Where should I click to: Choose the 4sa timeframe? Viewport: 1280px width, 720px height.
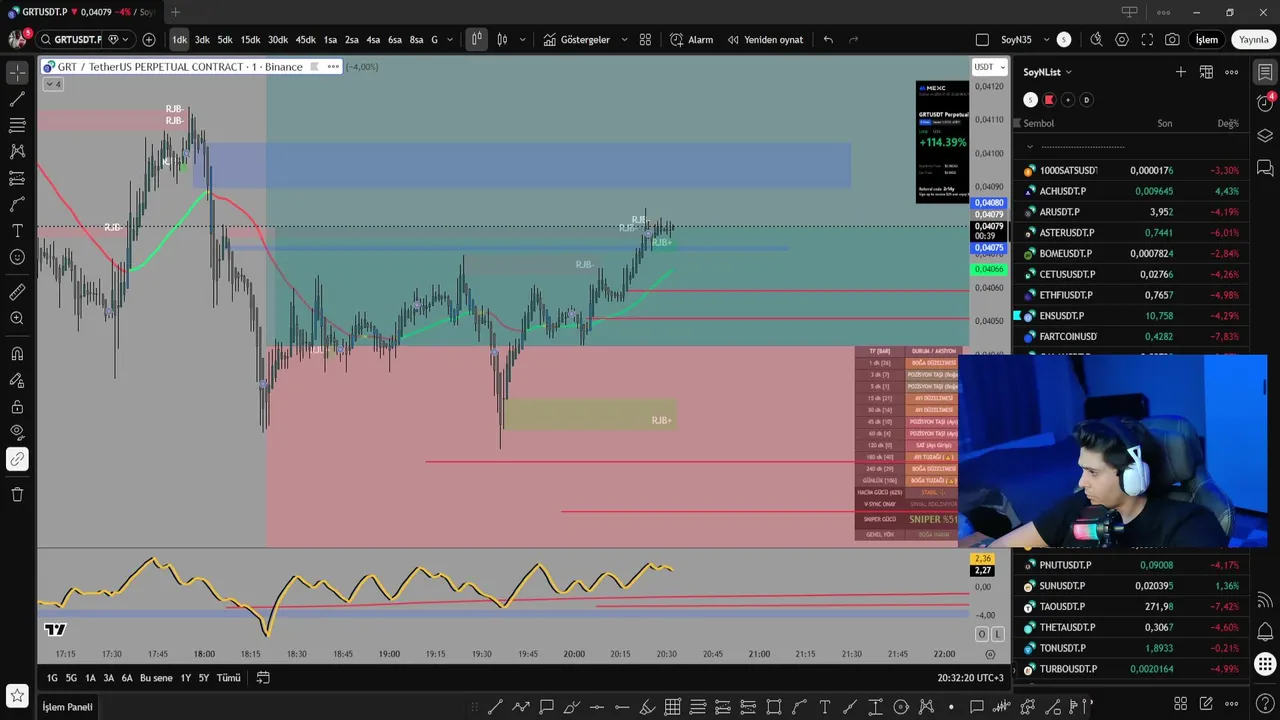coord(373,40)
